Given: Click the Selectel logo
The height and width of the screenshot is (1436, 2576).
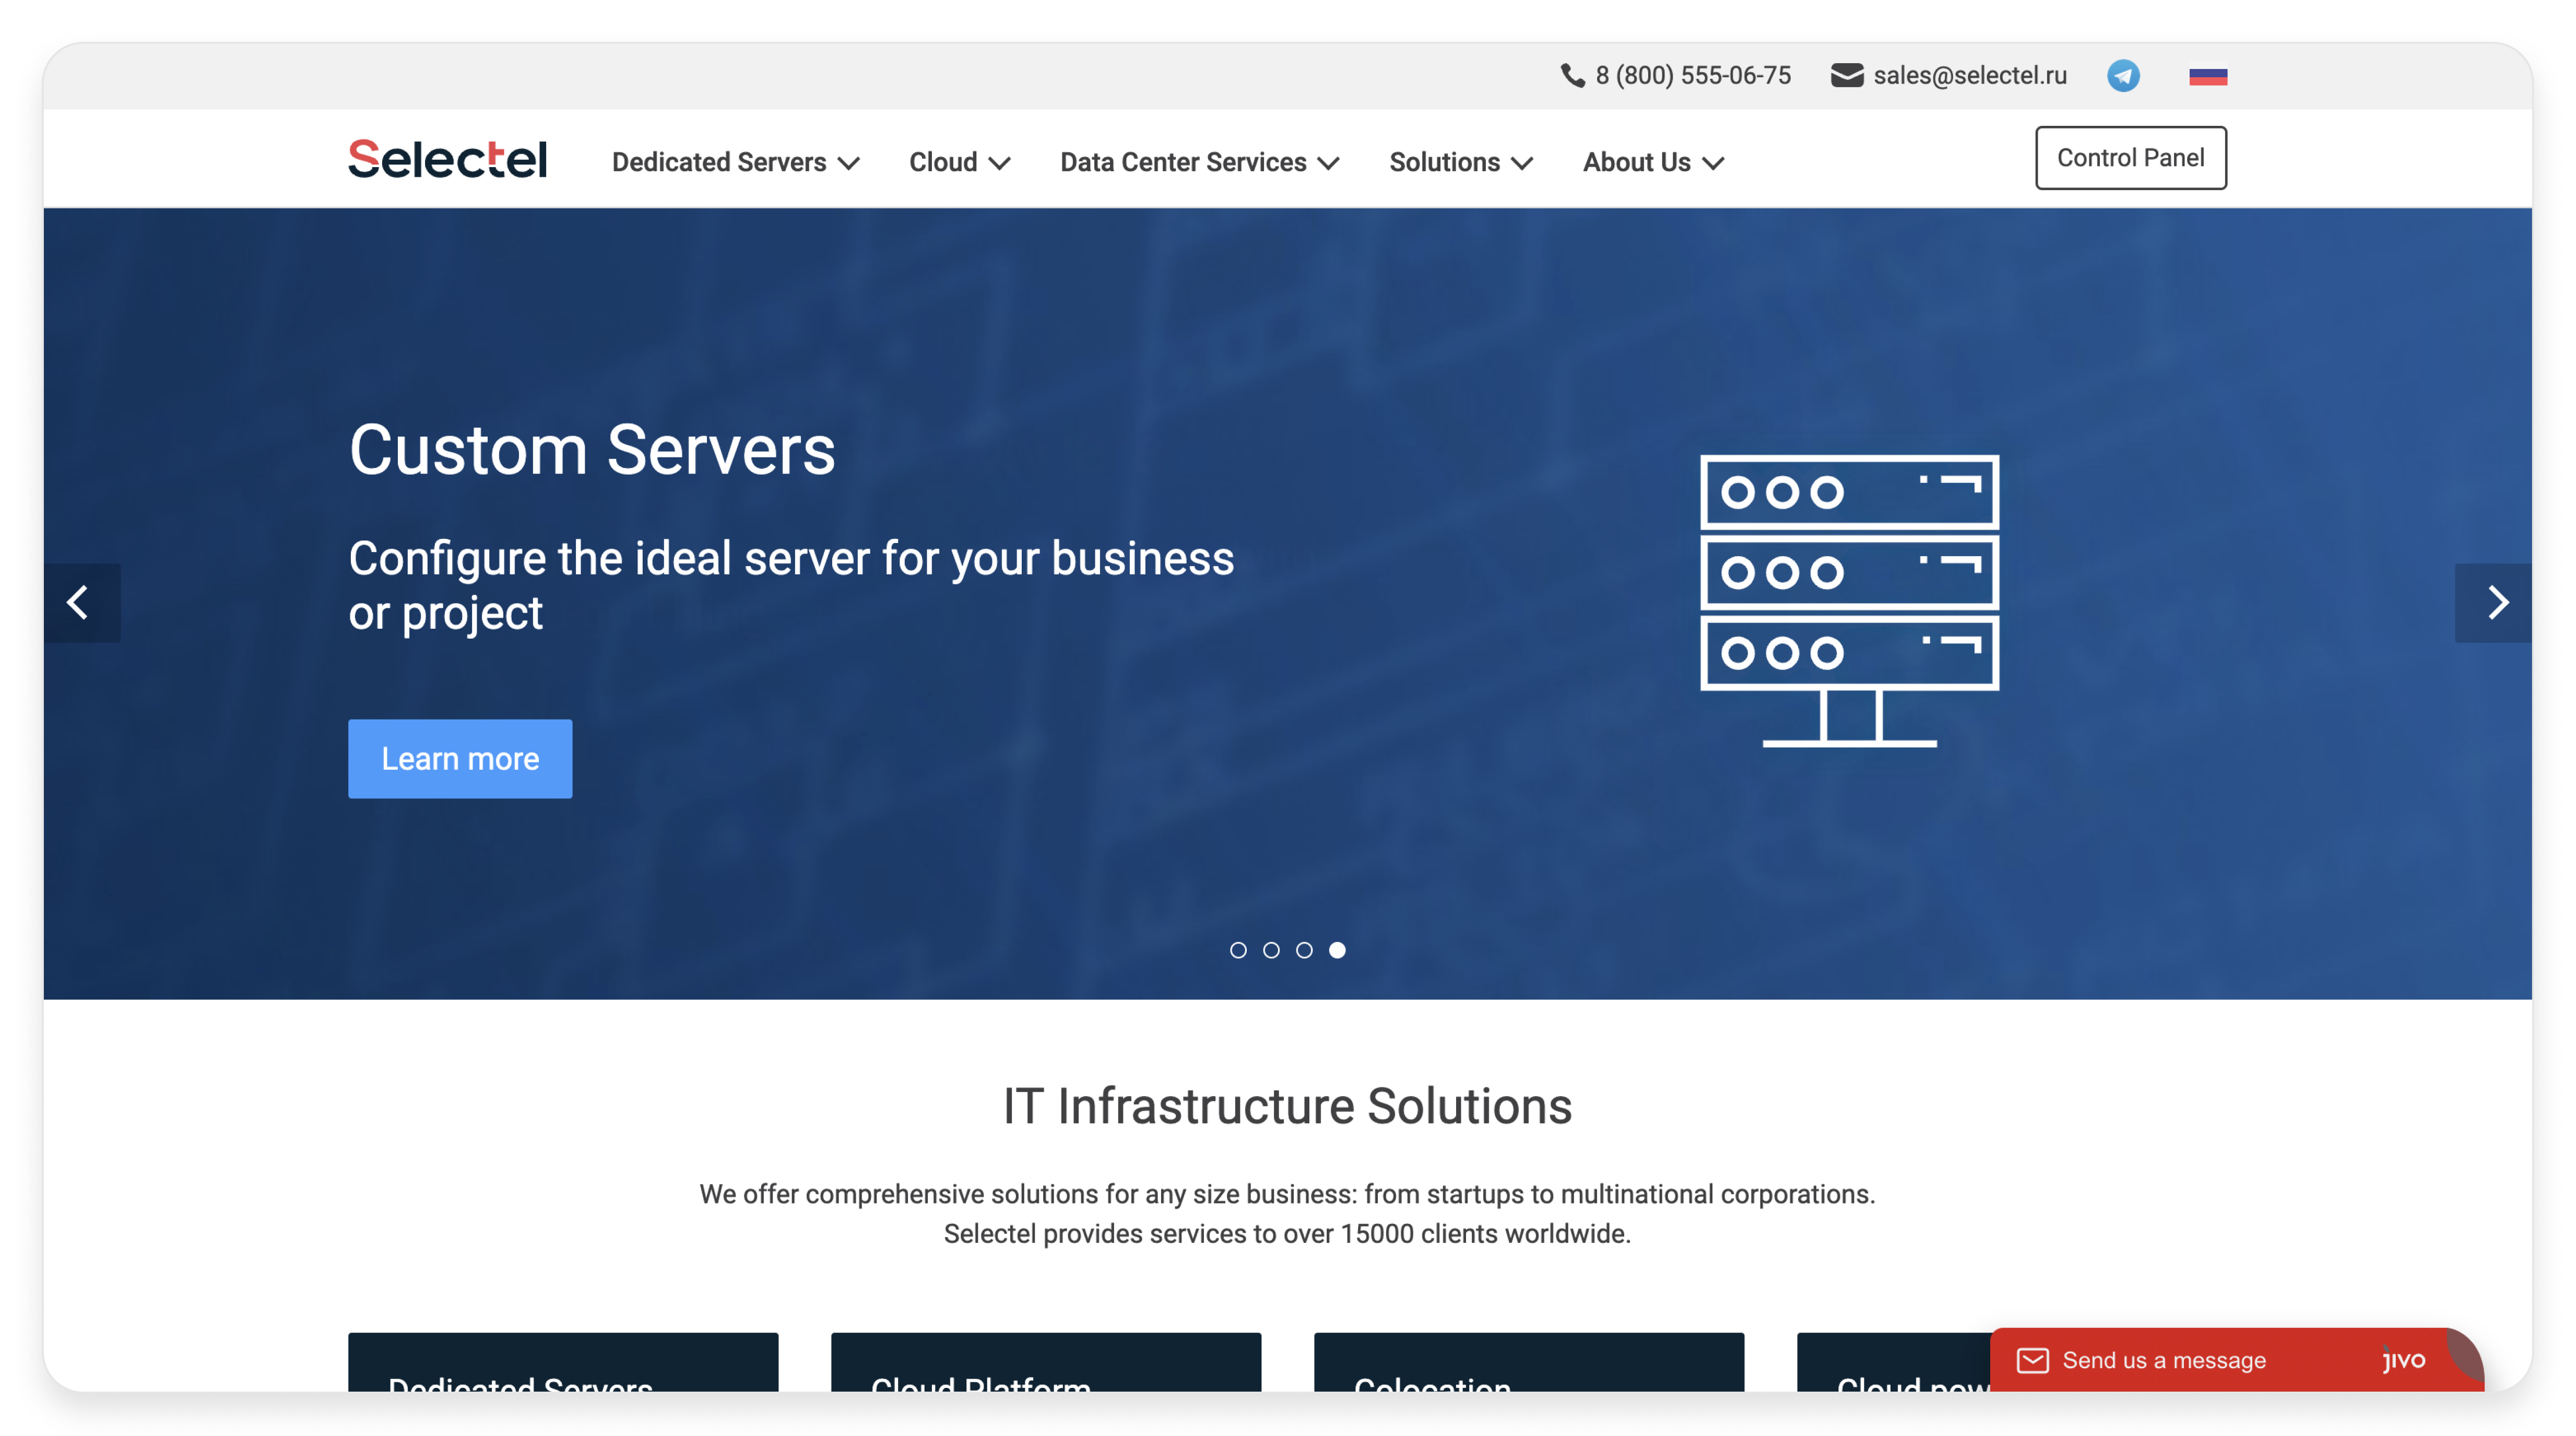Looking at the screenshot, I should pyautogui.click(x=447, y=160).
